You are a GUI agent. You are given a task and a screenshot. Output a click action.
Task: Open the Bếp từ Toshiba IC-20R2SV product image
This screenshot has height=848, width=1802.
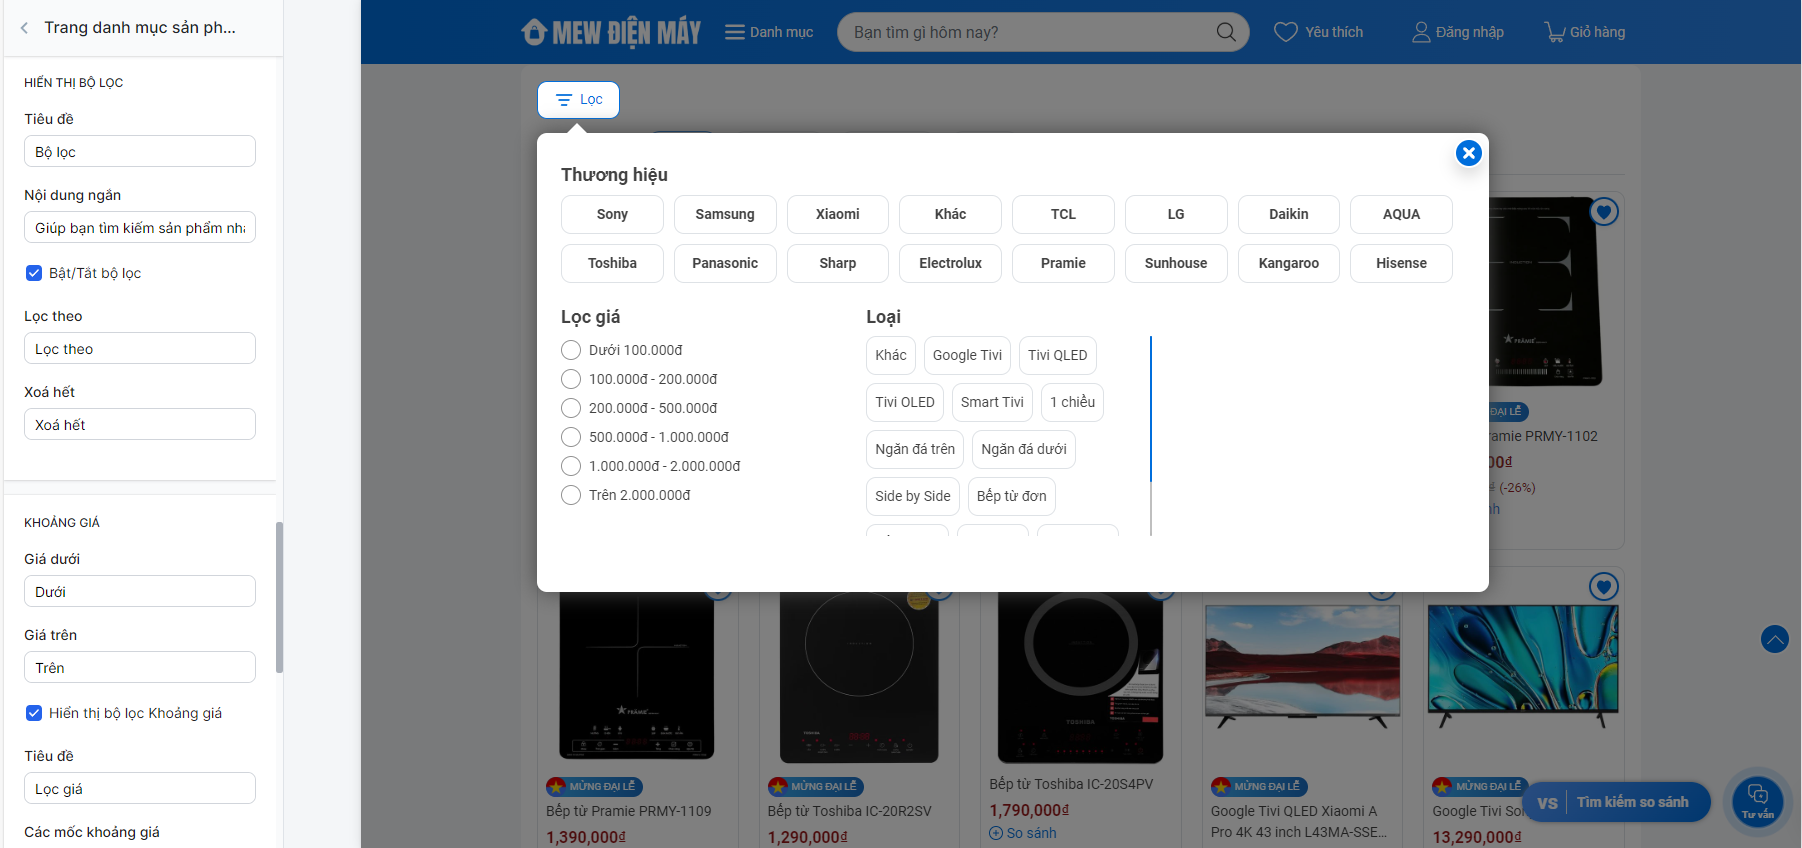(x=859, y=677)
